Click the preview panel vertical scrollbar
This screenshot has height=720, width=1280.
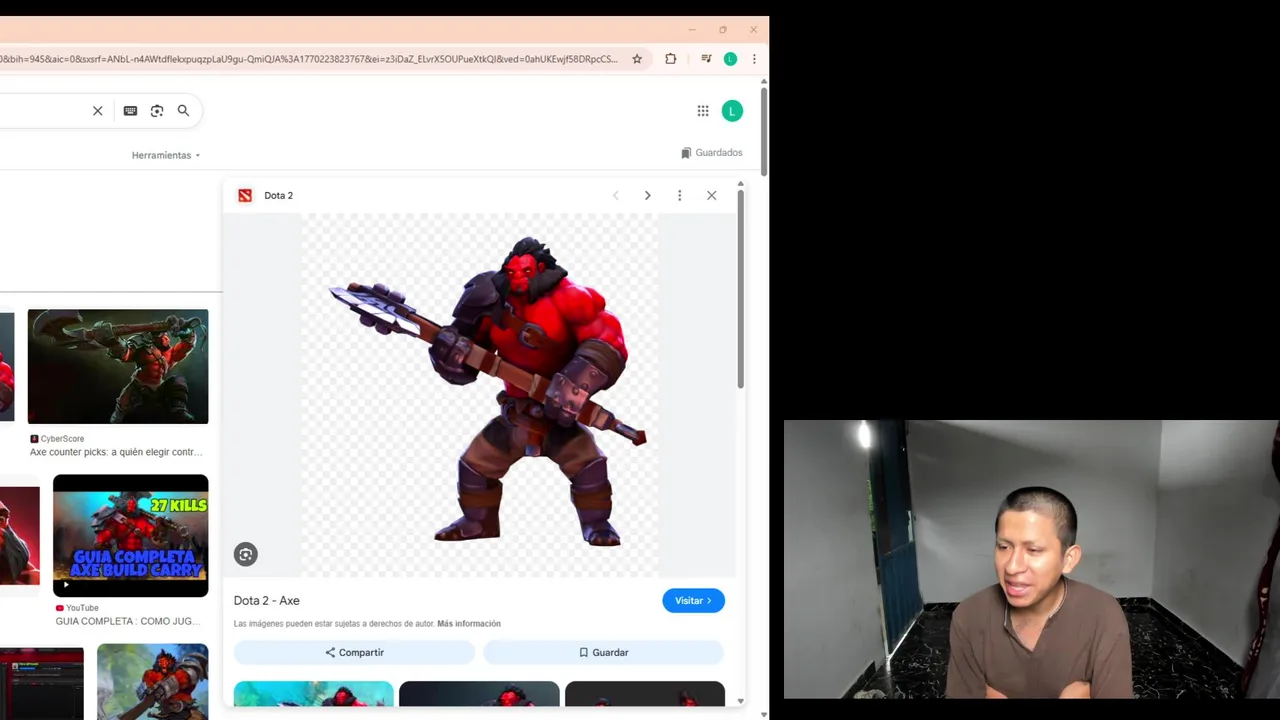click(x=741, y=288)
